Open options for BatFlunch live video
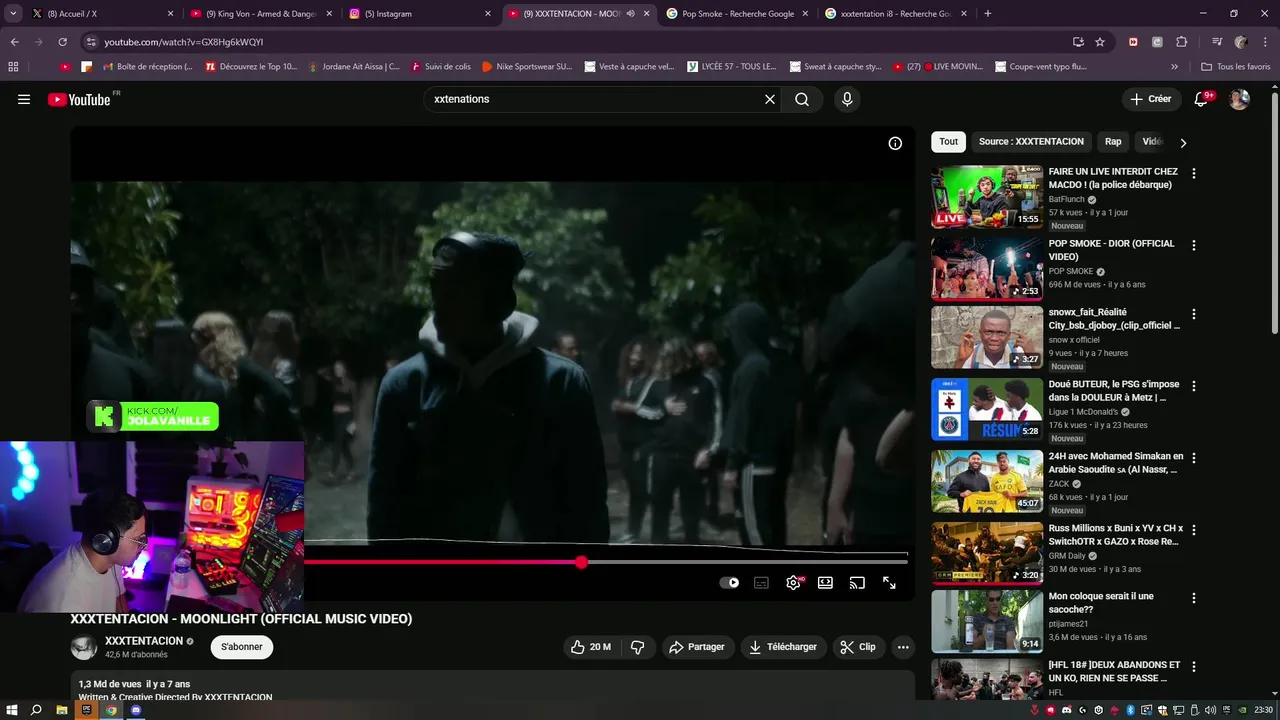The height and width of the screenshot is (720, 1280). (x=1193, y=173)
